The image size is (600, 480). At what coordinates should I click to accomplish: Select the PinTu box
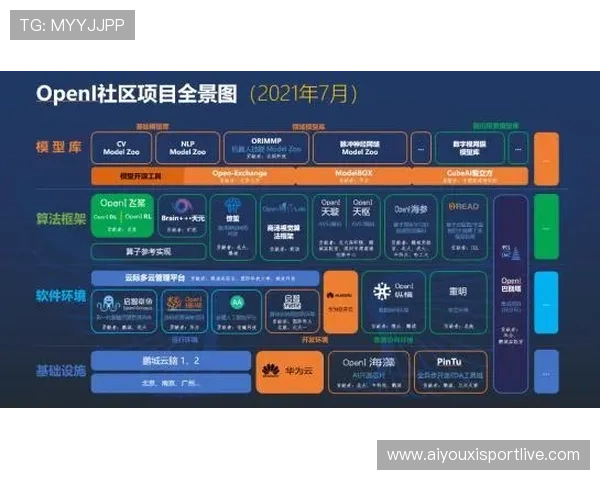coord(450,372)
